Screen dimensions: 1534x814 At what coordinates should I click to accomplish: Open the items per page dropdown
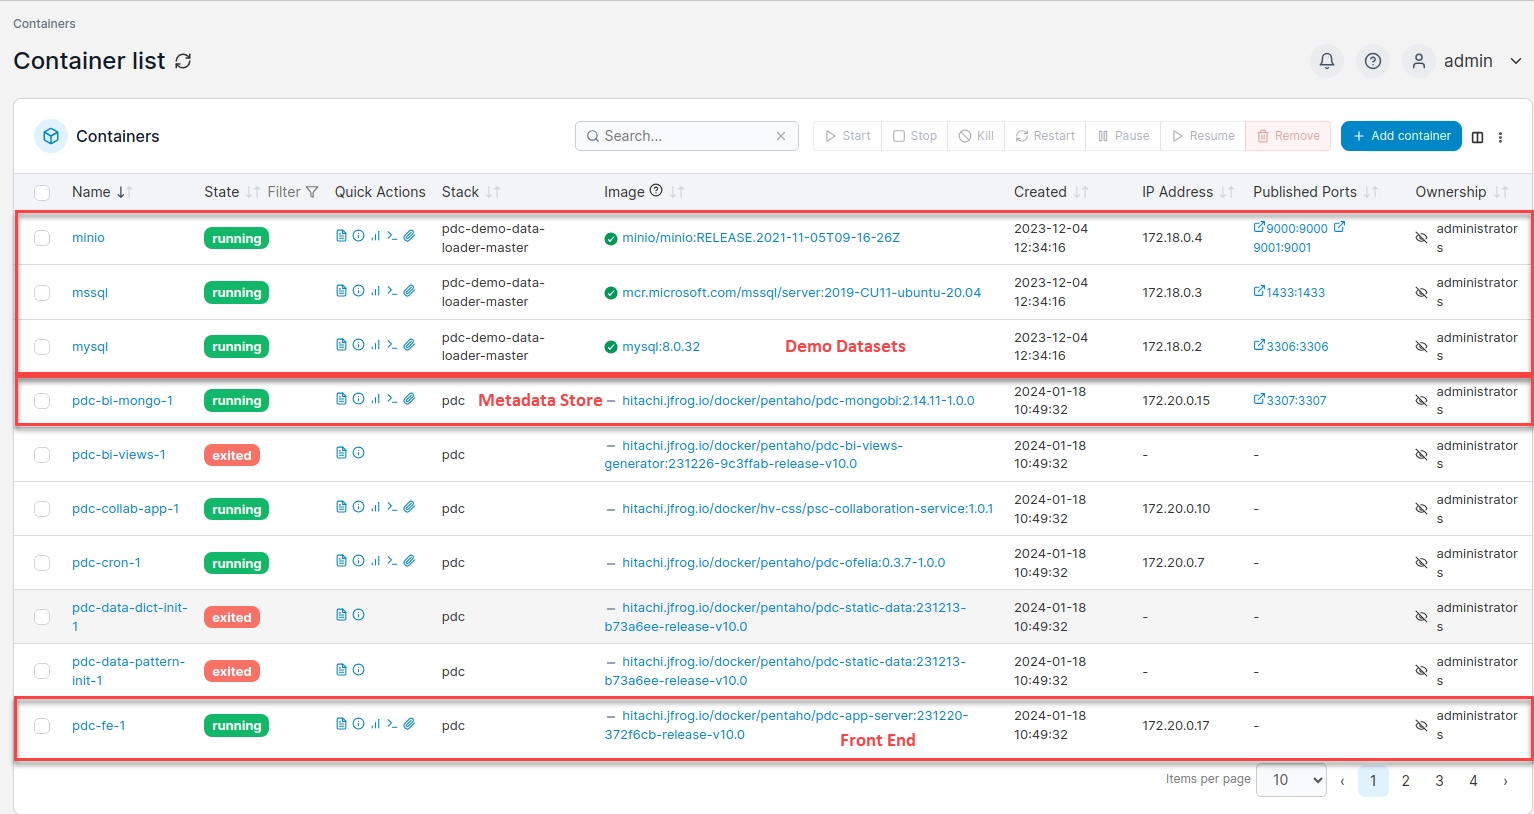tap(1291, 780)
